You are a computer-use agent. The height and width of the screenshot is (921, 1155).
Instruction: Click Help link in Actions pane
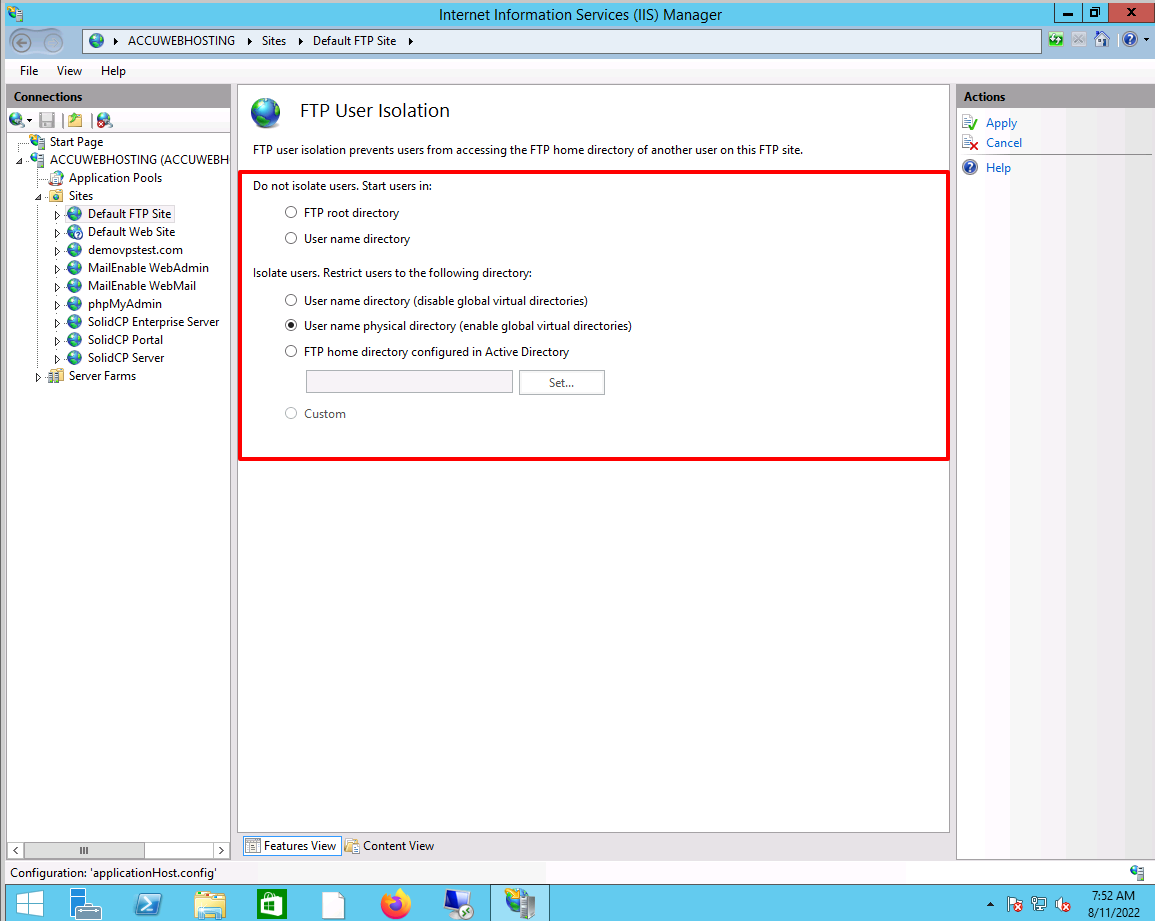pyautogui.click(x=998, y=167)
